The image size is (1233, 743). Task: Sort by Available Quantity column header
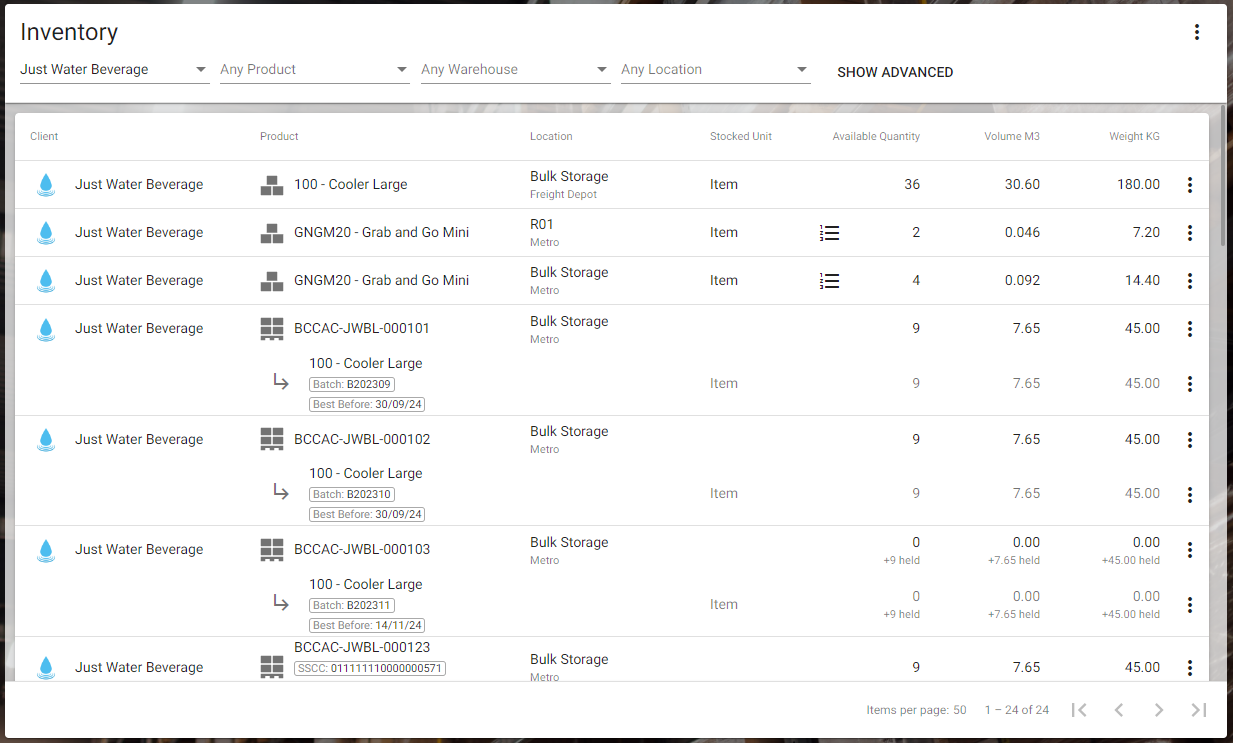876,136
